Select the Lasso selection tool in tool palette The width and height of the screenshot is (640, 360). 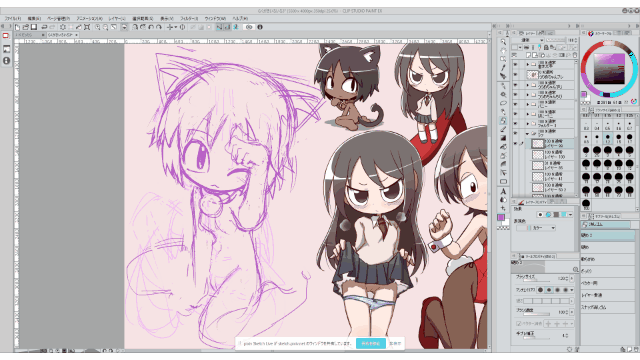[503, 103]
